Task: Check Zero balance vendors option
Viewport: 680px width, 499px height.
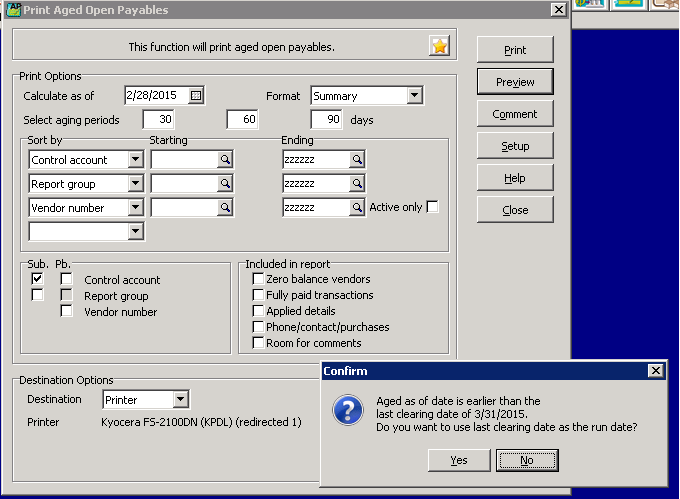Action: pos(258,279)
